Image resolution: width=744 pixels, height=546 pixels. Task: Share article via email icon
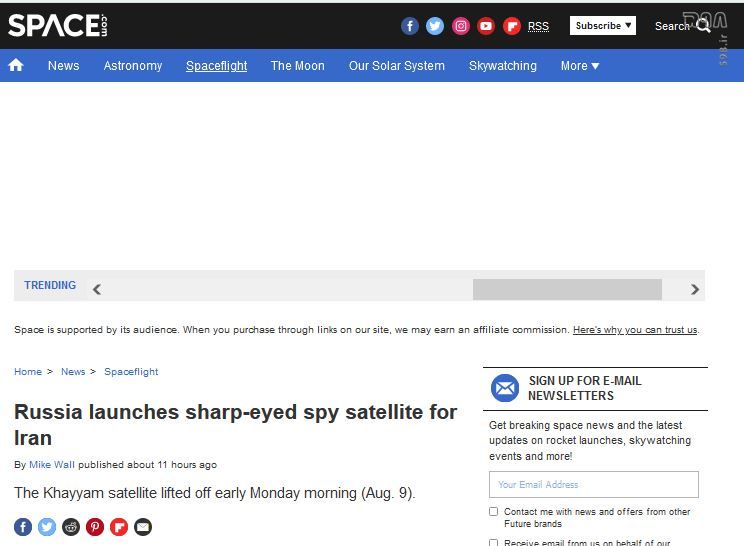tap(143, 527)
